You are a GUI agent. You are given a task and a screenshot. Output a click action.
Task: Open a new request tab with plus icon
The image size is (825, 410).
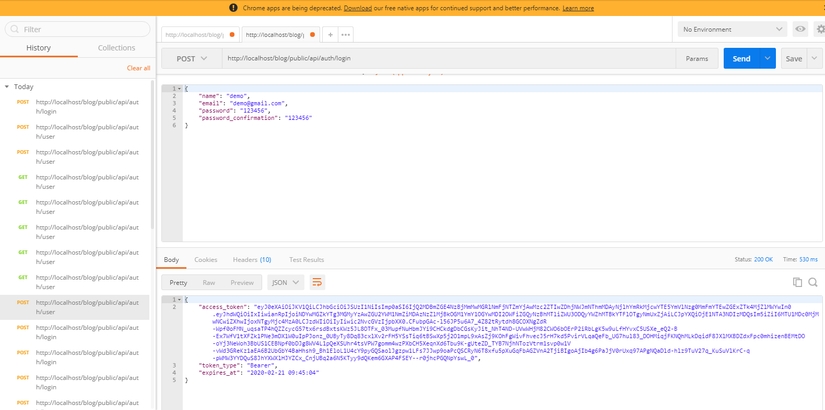pos(330,35)
